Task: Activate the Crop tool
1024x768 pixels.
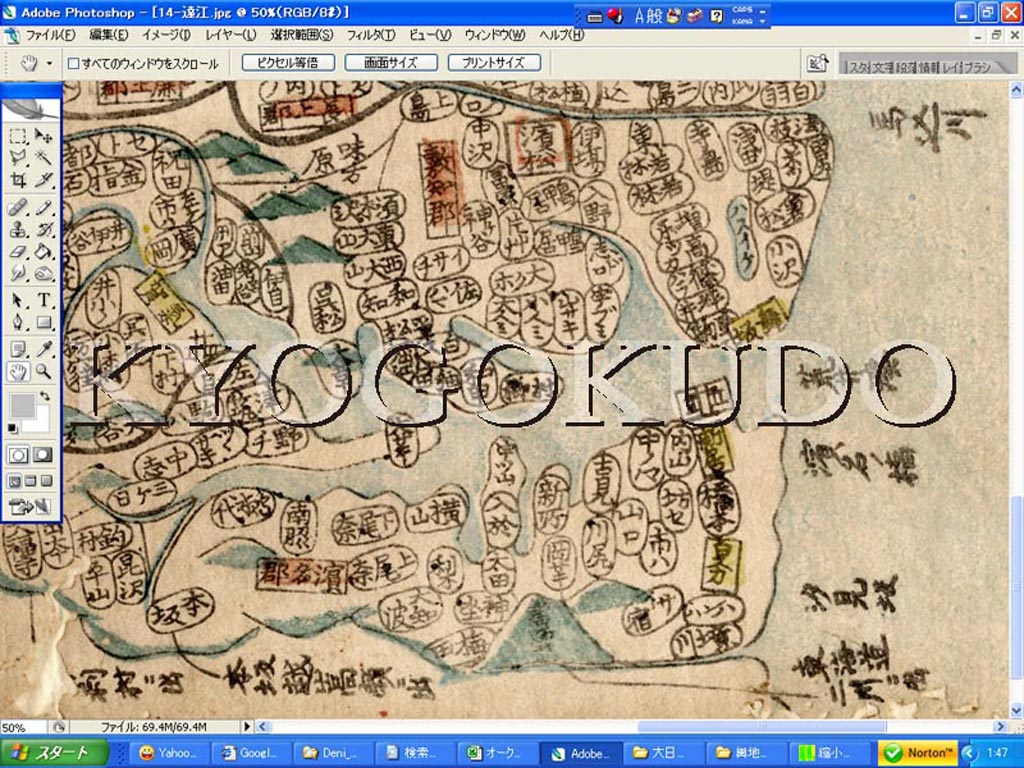Action: 18,180
